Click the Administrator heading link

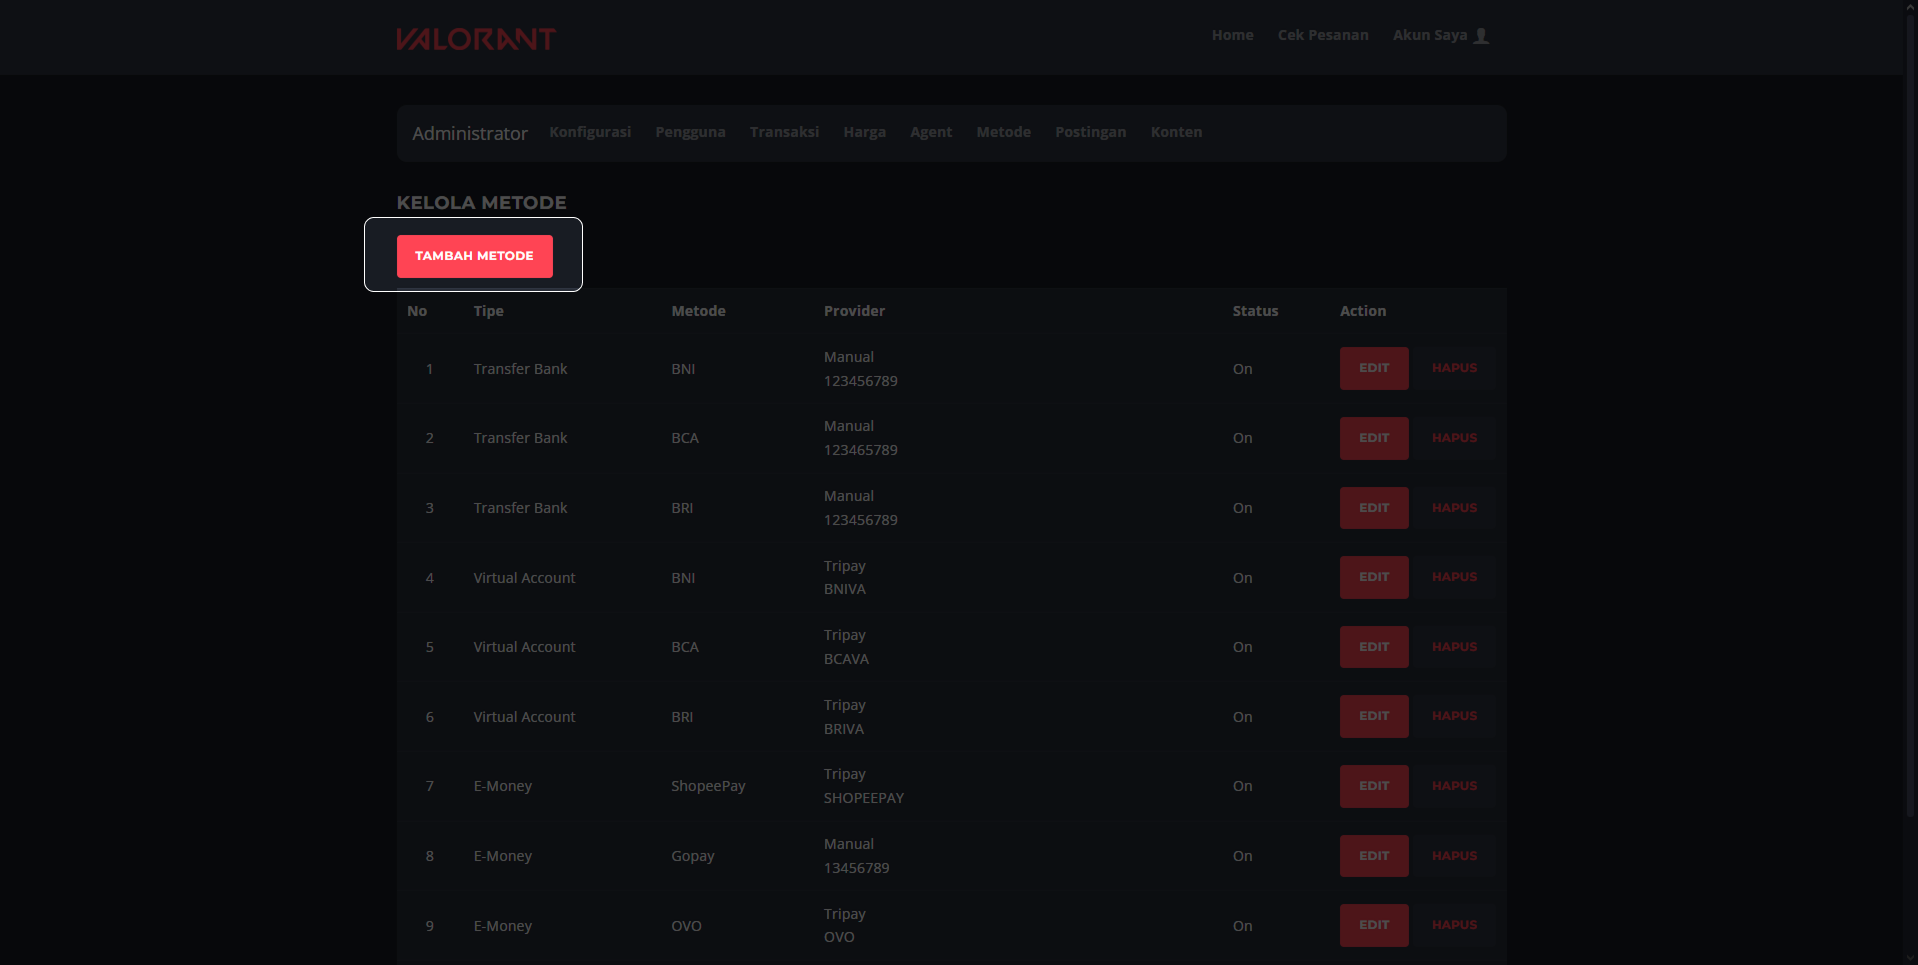(x=470, y=133)
